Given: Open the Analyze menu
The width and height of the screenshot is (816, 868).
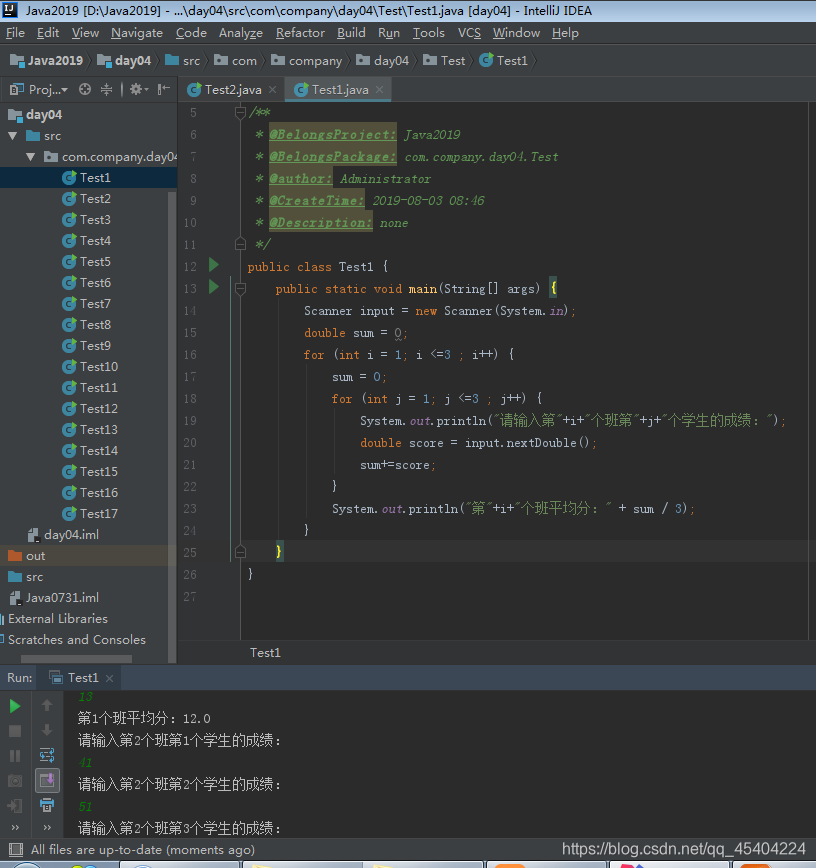Looking at the screenshot, I should [241, 33].
